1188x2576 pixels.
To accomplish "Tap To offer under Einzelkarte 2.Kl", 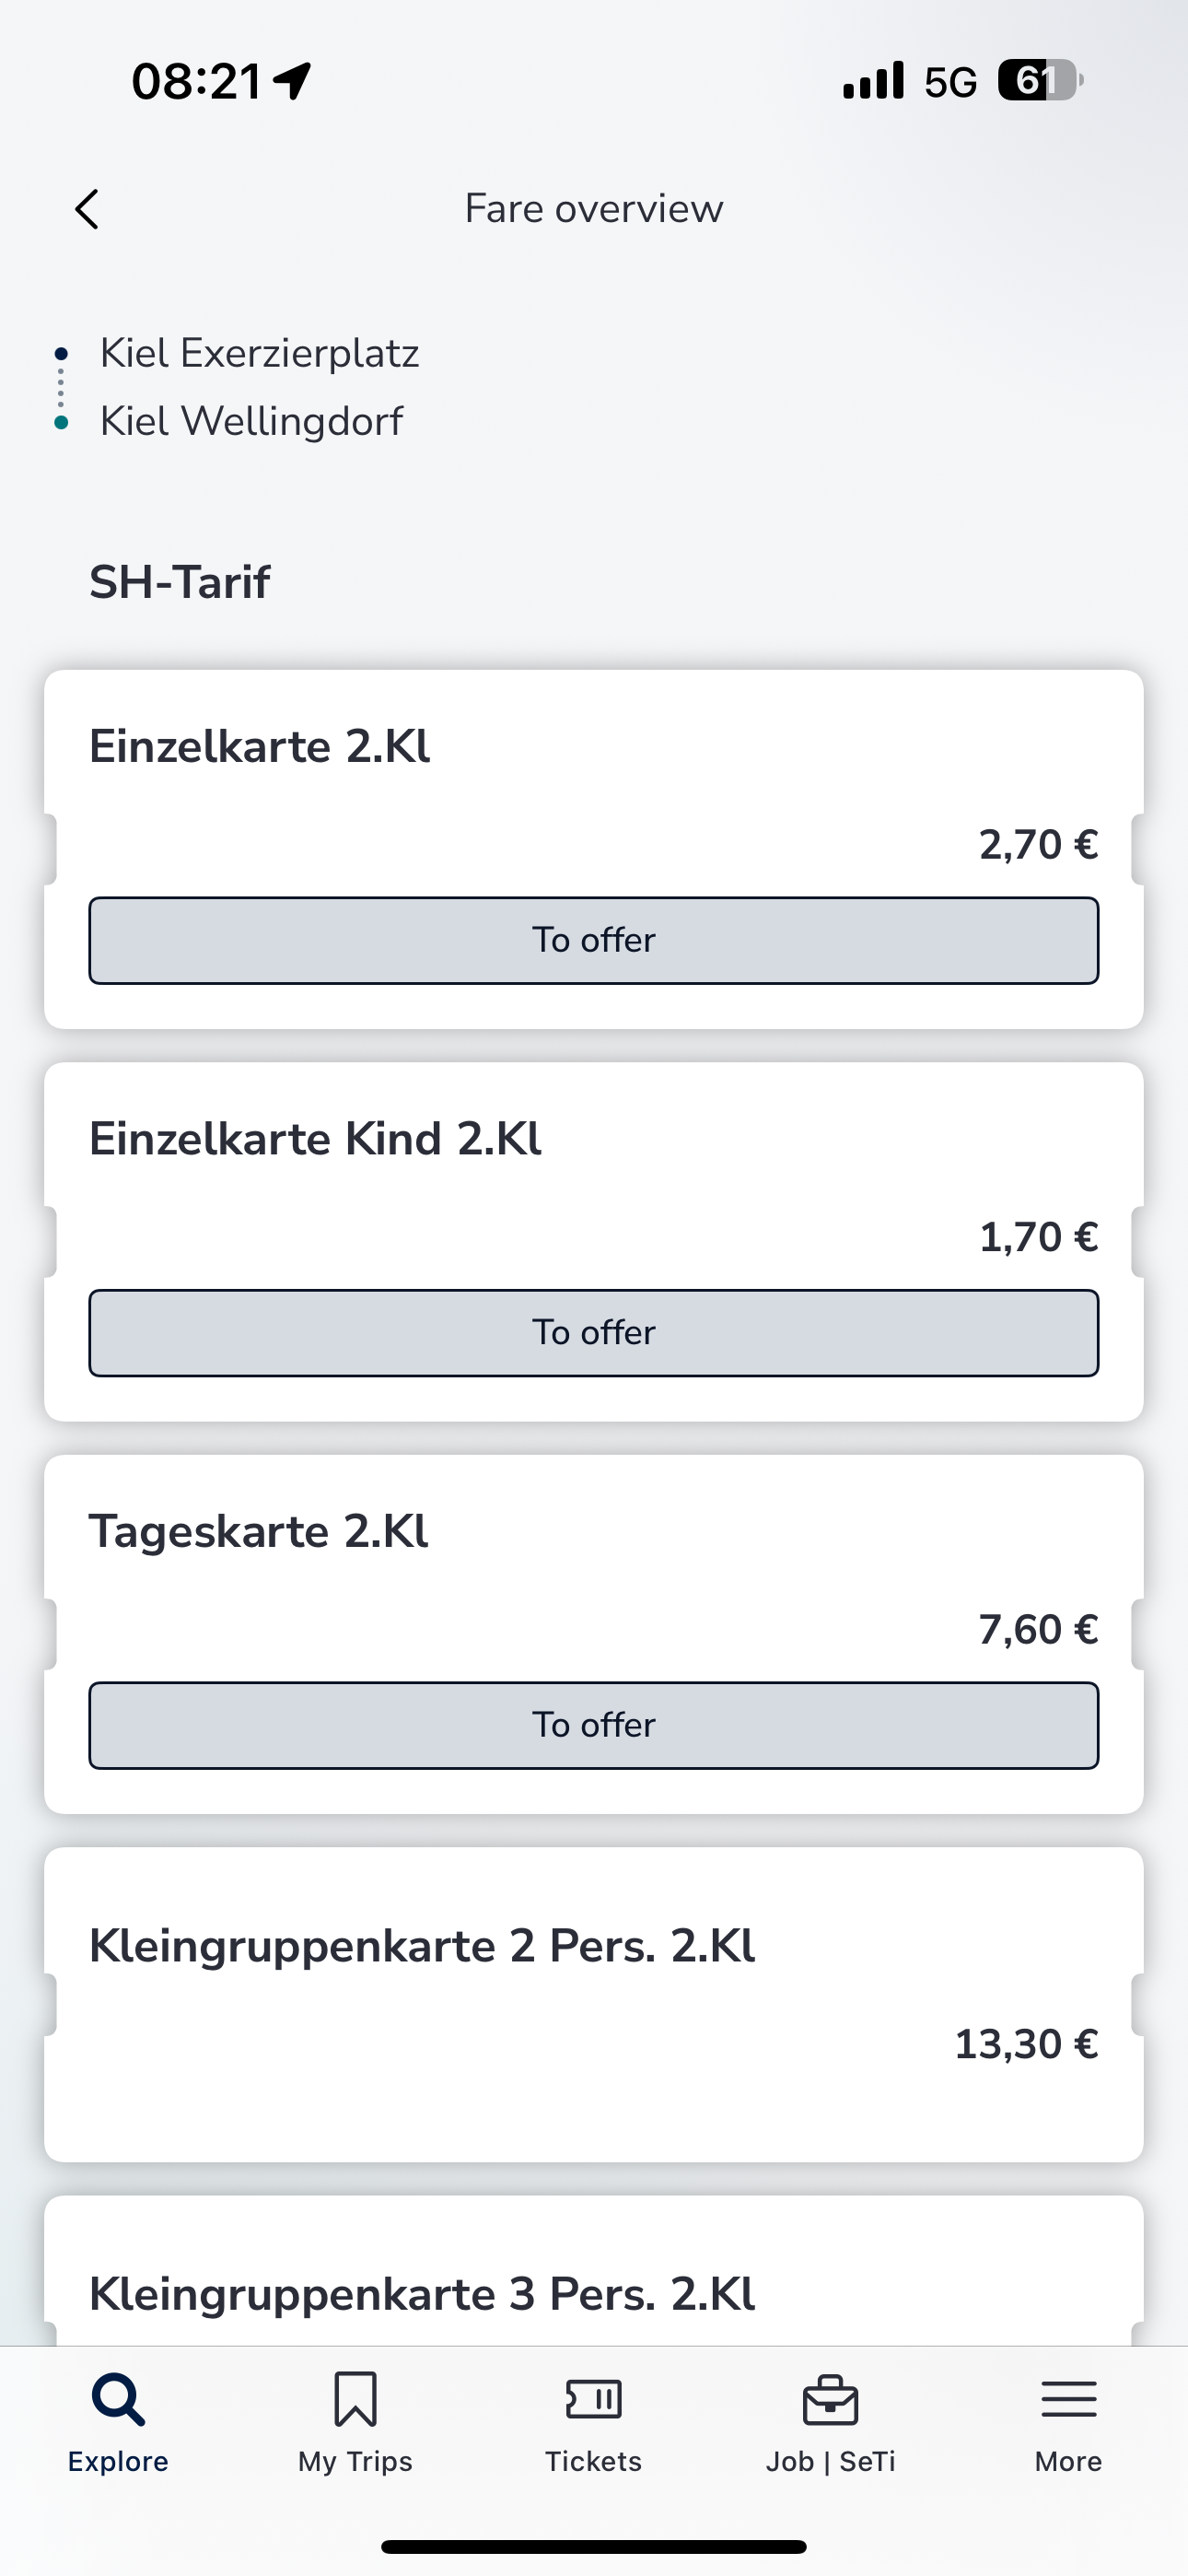I will 594,940.
